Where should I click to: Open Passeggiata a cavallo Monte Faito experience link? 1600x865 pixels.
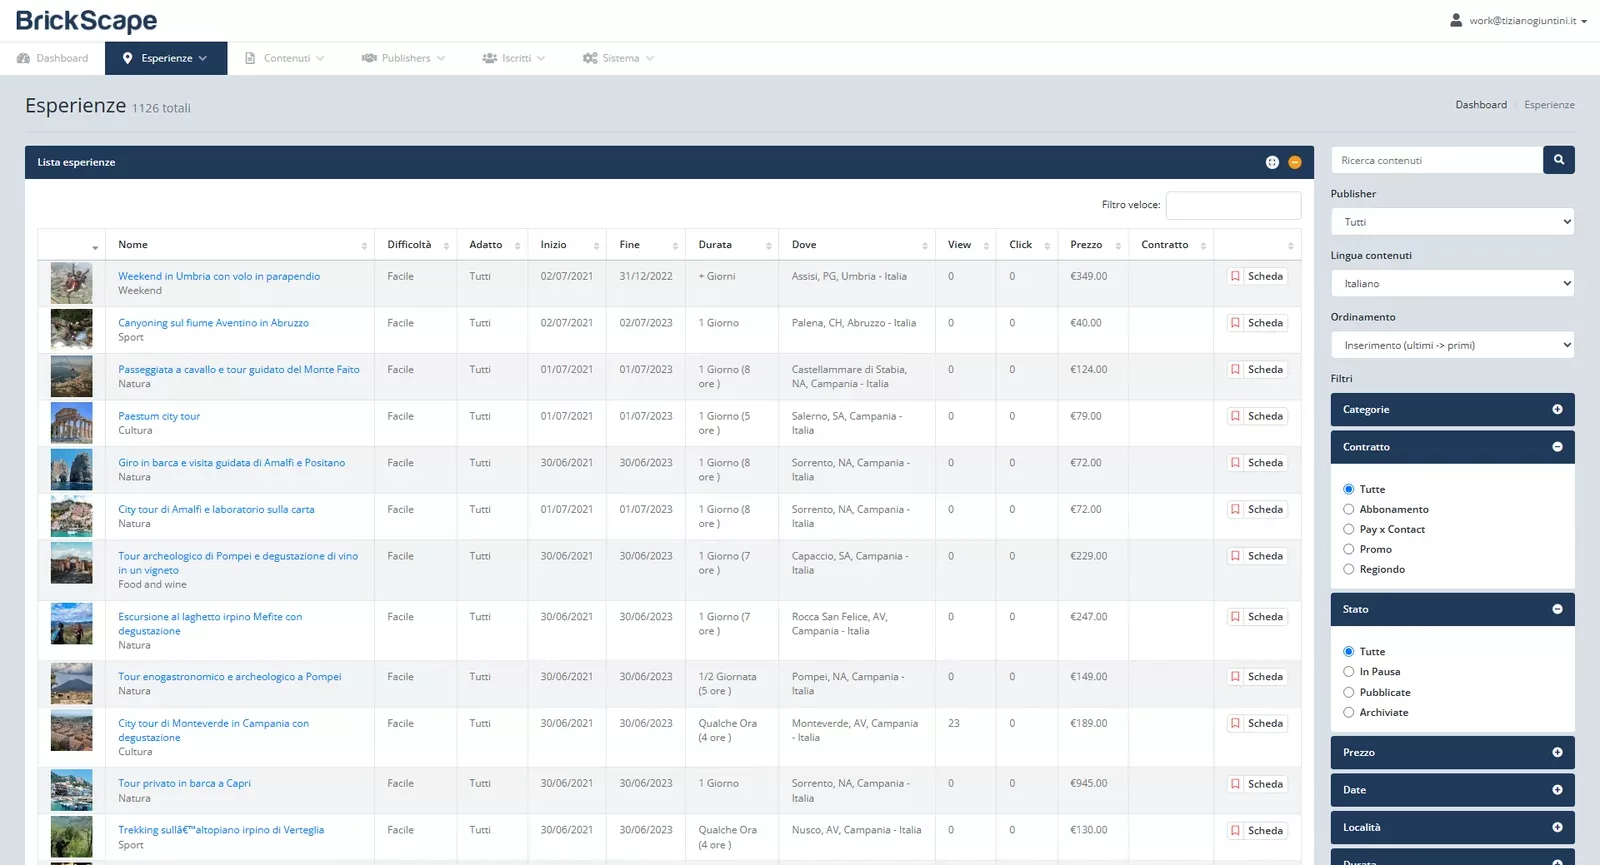[239, 369]
